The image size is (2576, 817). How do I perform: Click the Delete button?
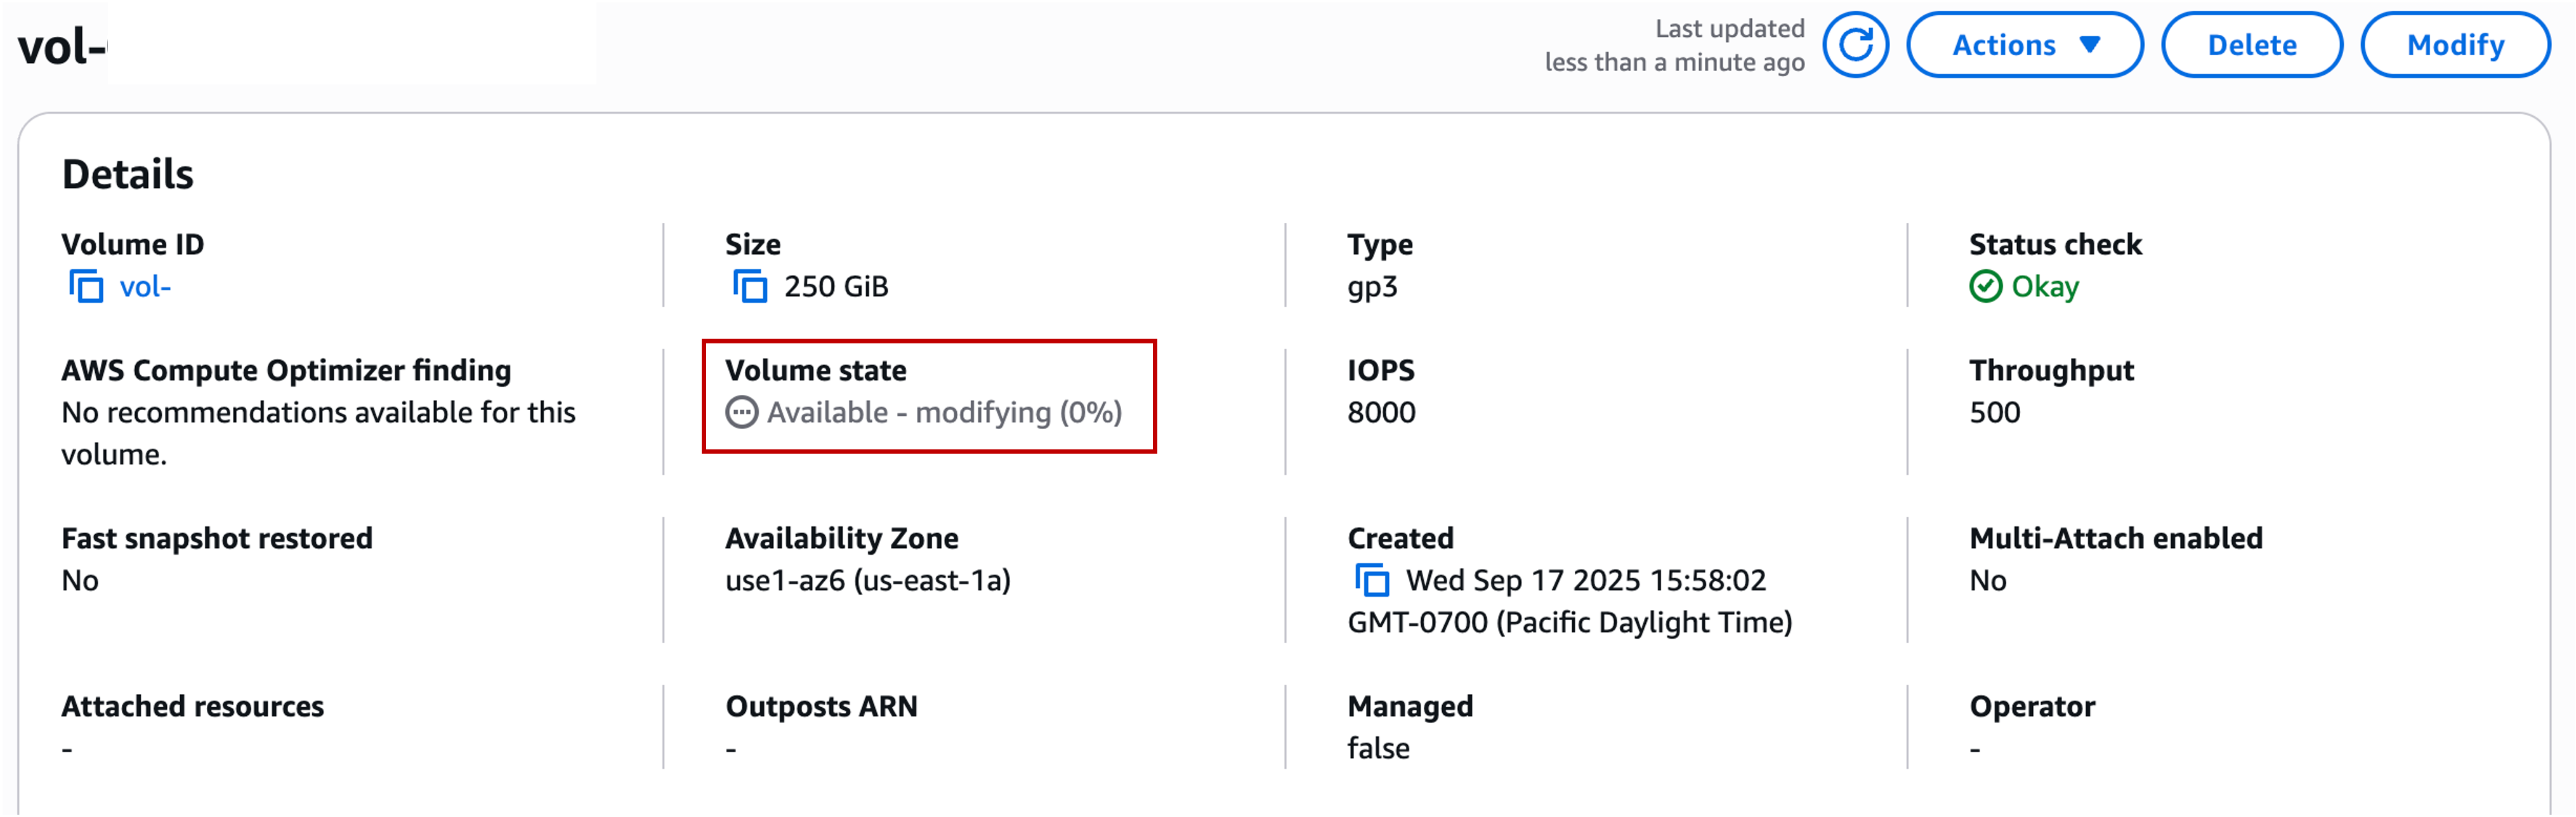coord(2251,45)
